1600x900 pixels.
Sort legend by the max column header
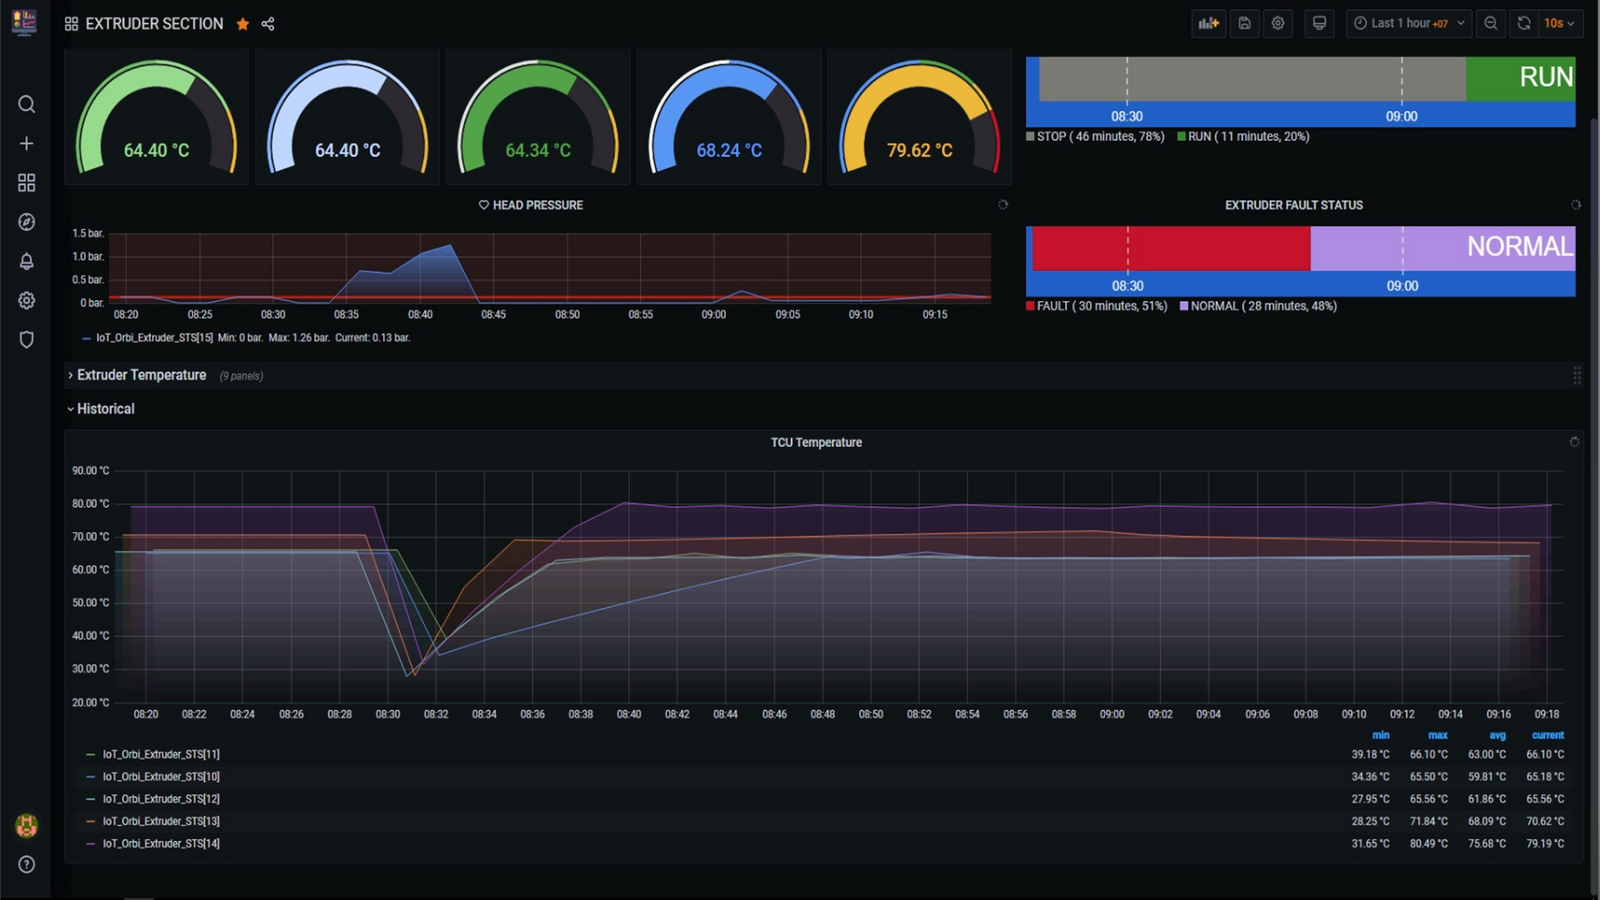pyautogui.click(x=1437, y=735)
